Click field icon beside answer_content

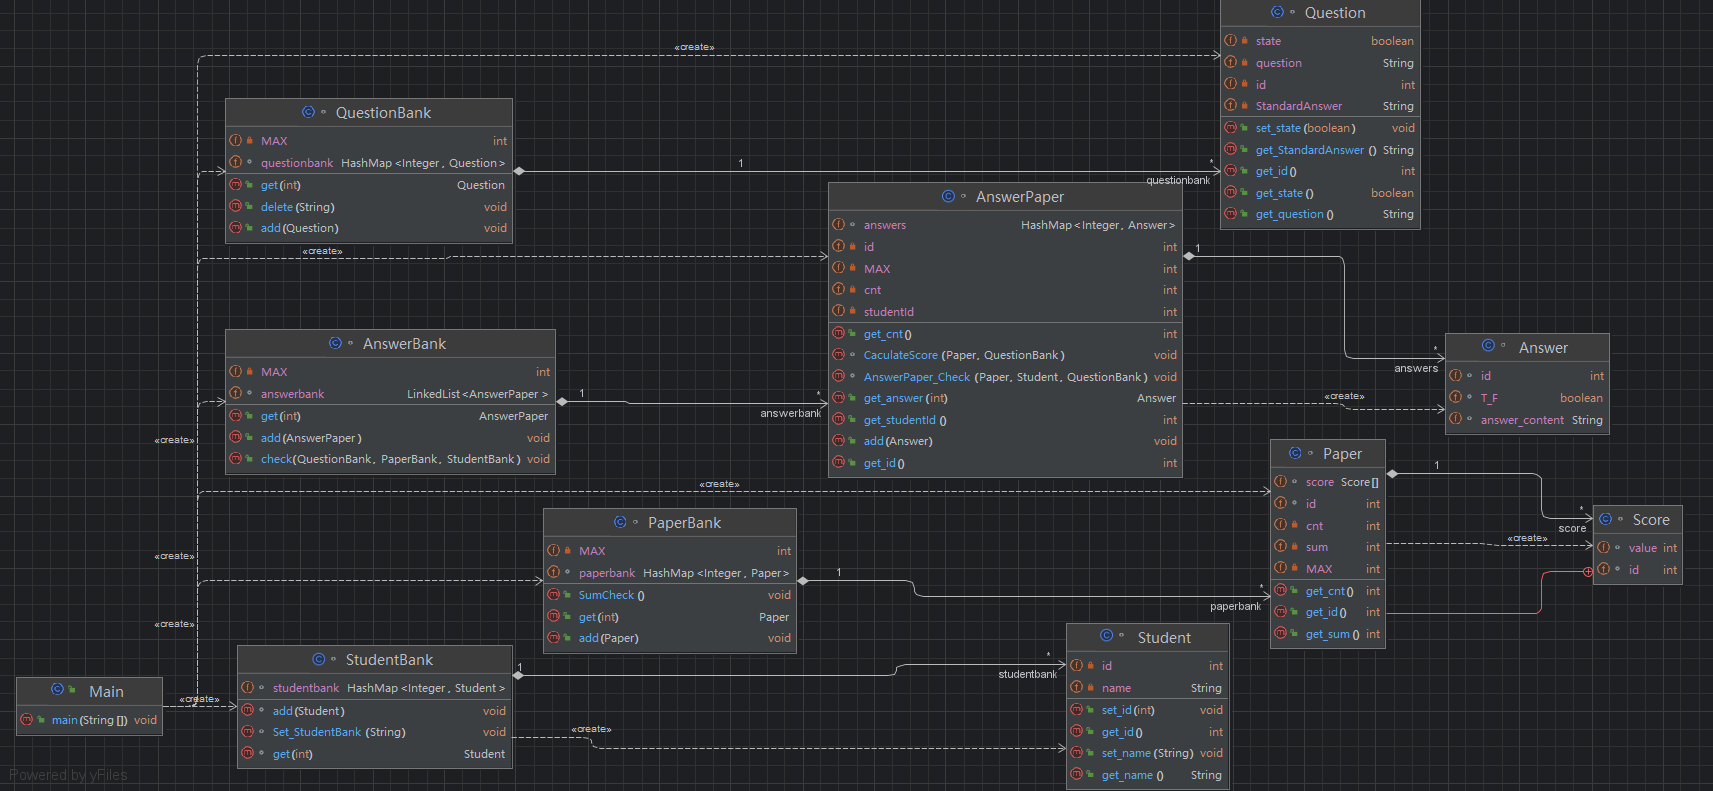[x=1456, y=419]
